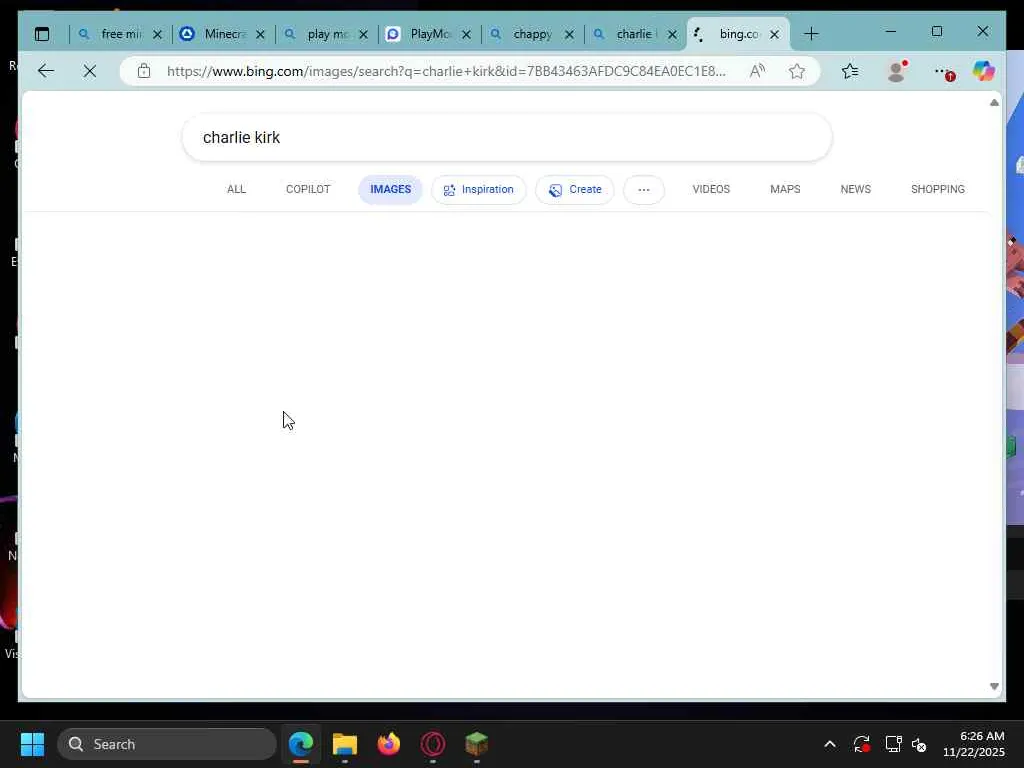Click the taskbar Search box
The width and height of the screenshot is (1024, 768).
[x=167, y=744]
